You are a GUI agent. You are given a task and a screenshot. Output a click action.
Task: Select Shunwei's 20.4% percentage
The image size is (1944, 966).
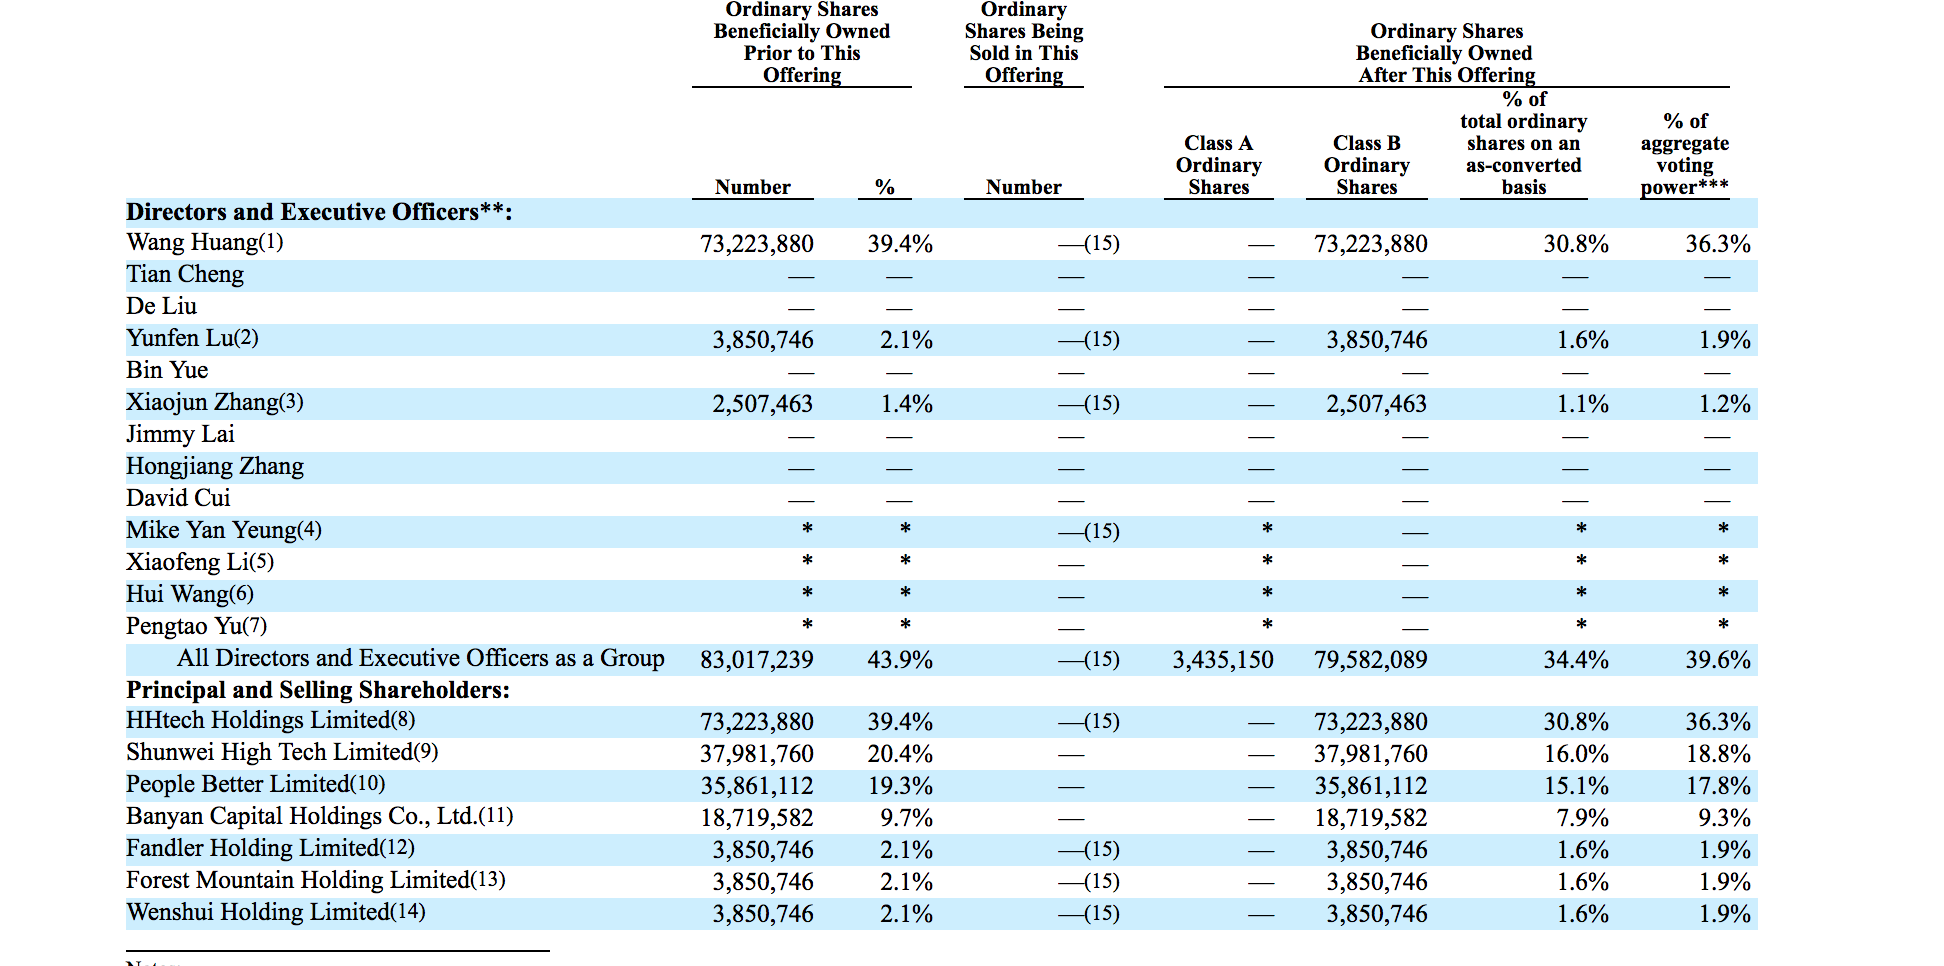[x=900, y=754]
